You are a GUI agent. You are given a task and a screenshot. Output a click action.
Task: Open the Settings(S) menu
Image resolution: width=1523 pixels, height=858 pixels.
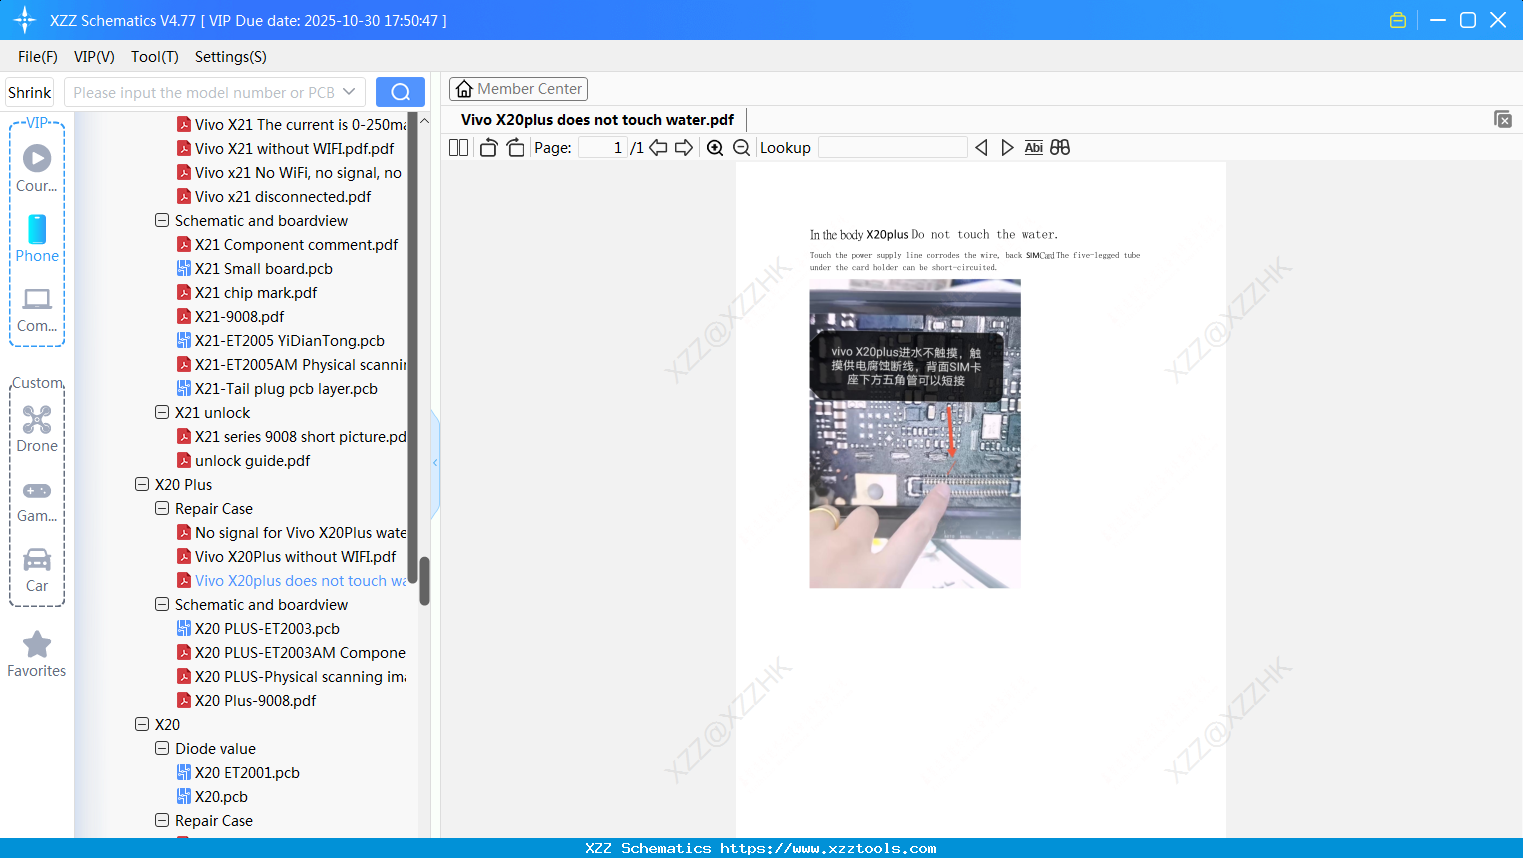tap(231, 57)
